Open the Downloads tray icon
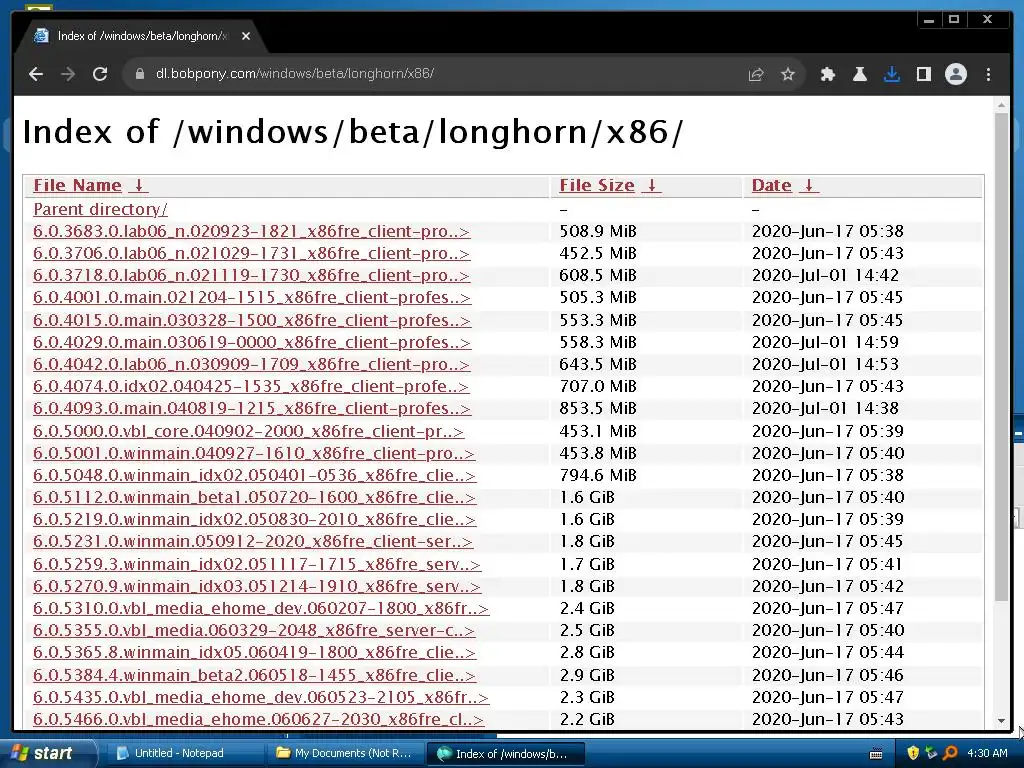The width and height of the screenshot is (1024, 768). (891, 74)
